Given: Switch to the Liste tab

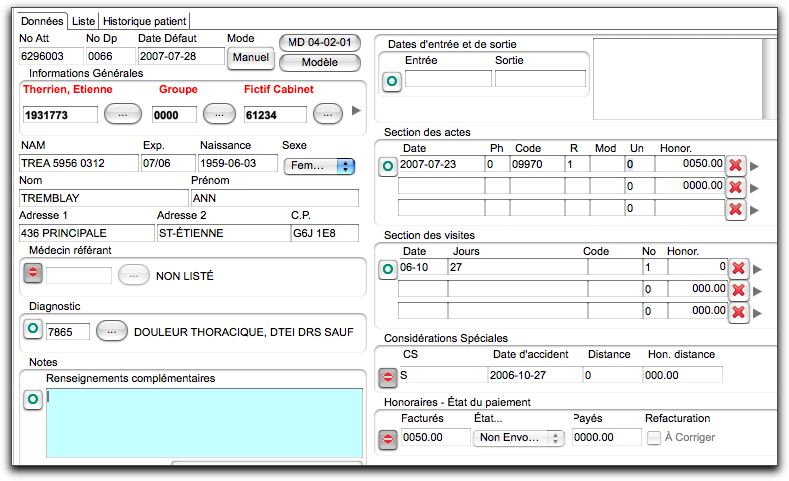Looking at the screenshot, I should point(84,20).
